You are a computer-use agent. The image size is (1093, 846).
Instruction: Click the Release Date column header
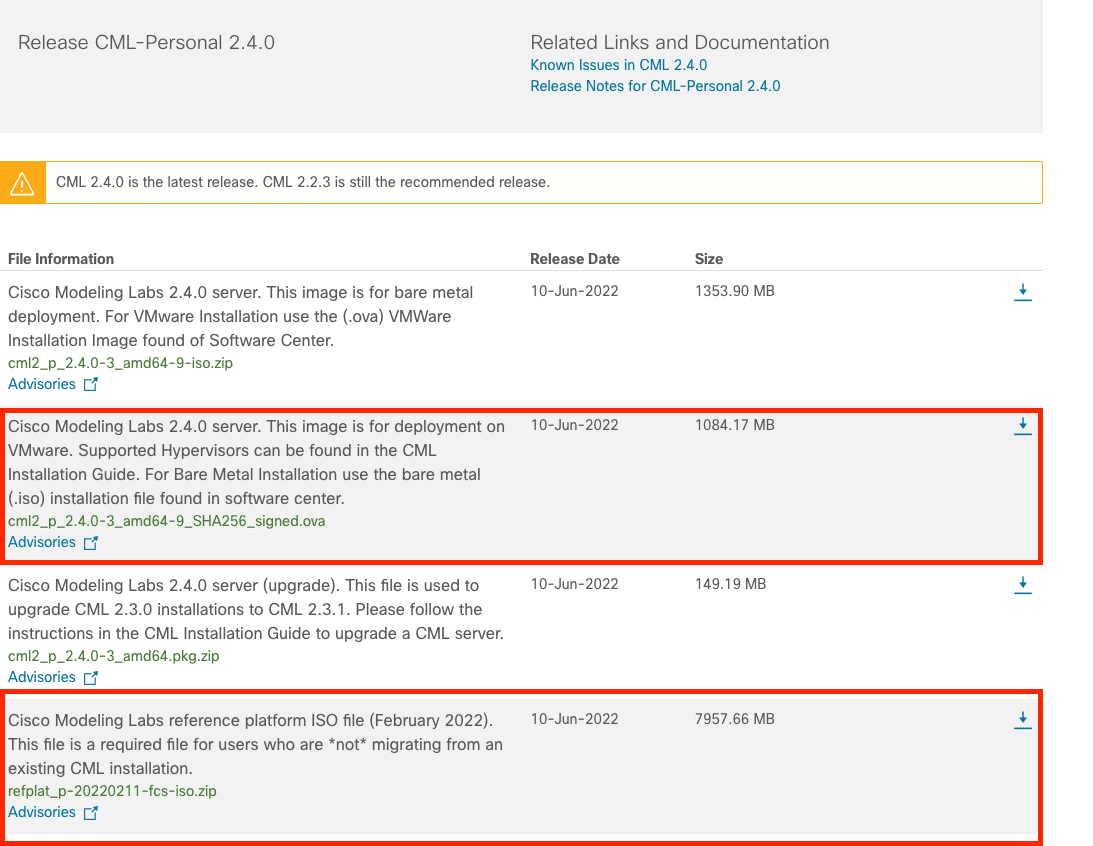point(574,259)
